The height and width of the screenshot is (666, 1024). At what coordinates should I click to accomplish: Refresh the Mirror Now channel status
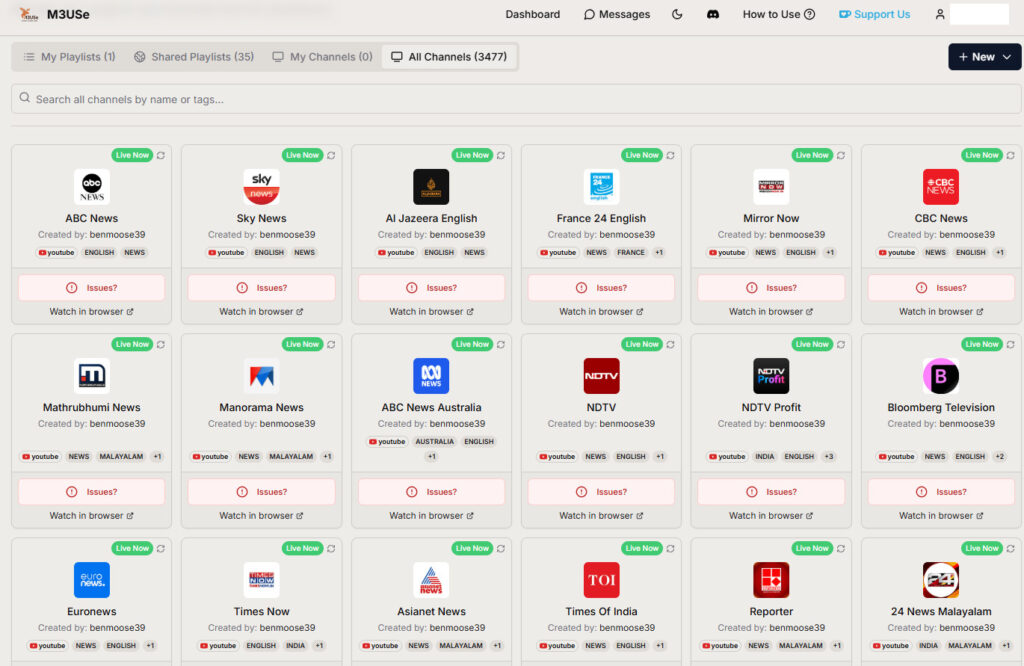point(841,155)
